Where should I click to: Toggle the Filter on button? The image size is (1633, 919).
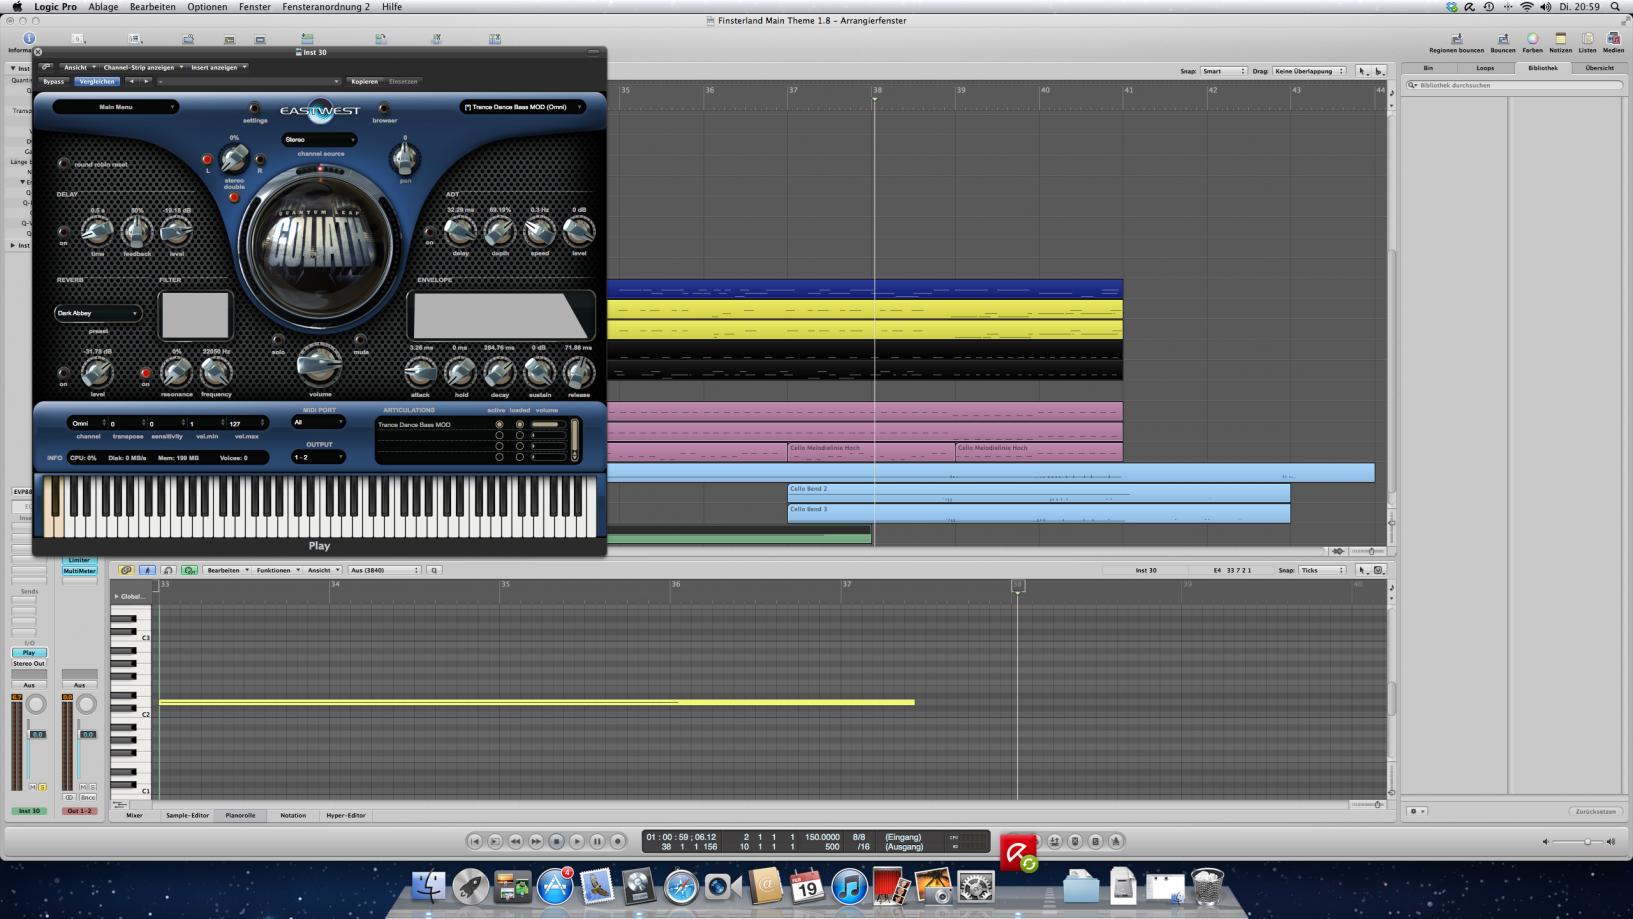(x=145, y=373)
